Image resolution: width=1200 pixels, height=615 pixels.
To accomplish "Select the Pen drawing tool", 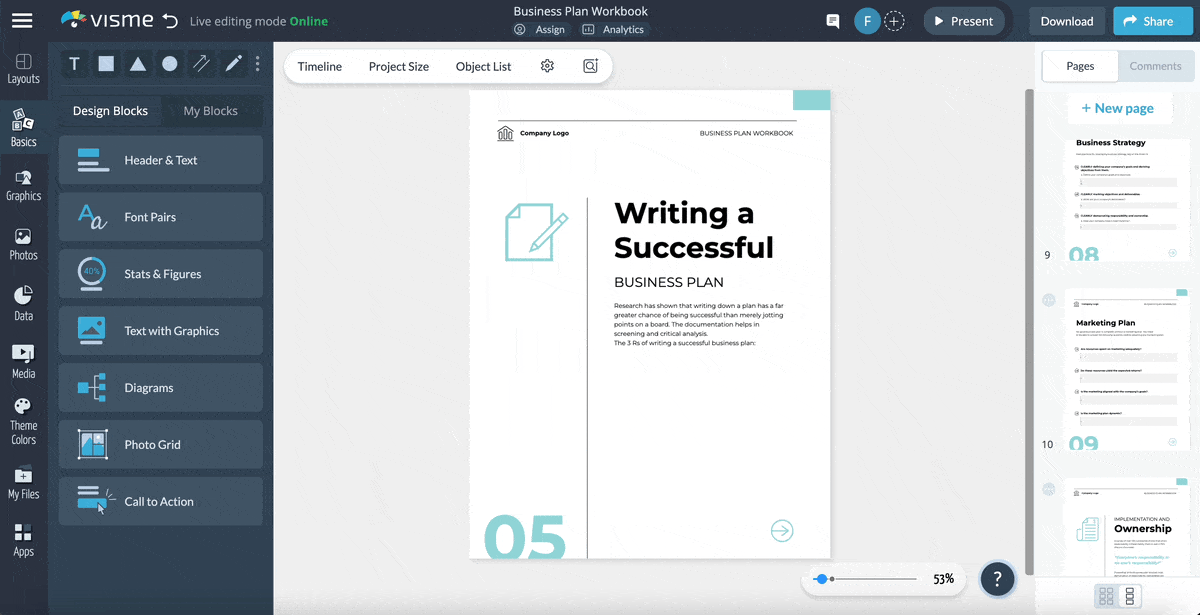I will click(233, 63).
